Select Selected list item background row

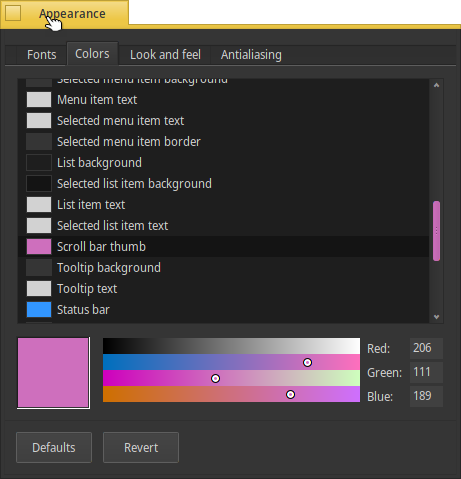(223, 184)
